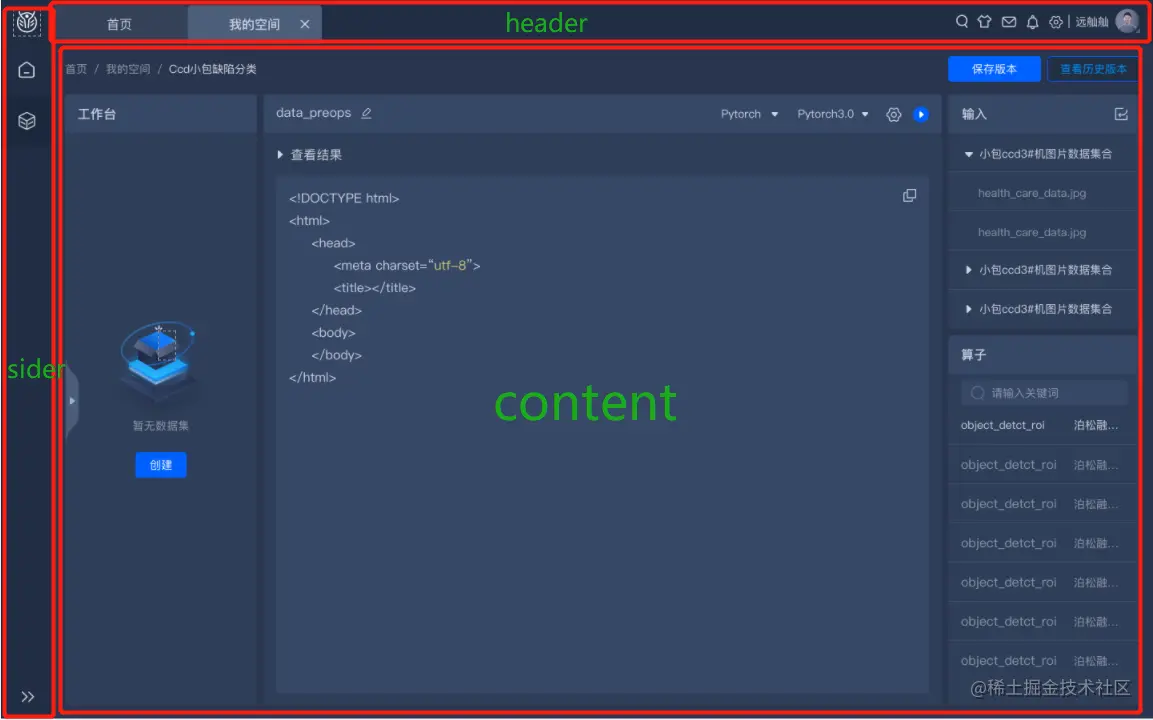Run the code with the play button

click(x=921, y=115)
